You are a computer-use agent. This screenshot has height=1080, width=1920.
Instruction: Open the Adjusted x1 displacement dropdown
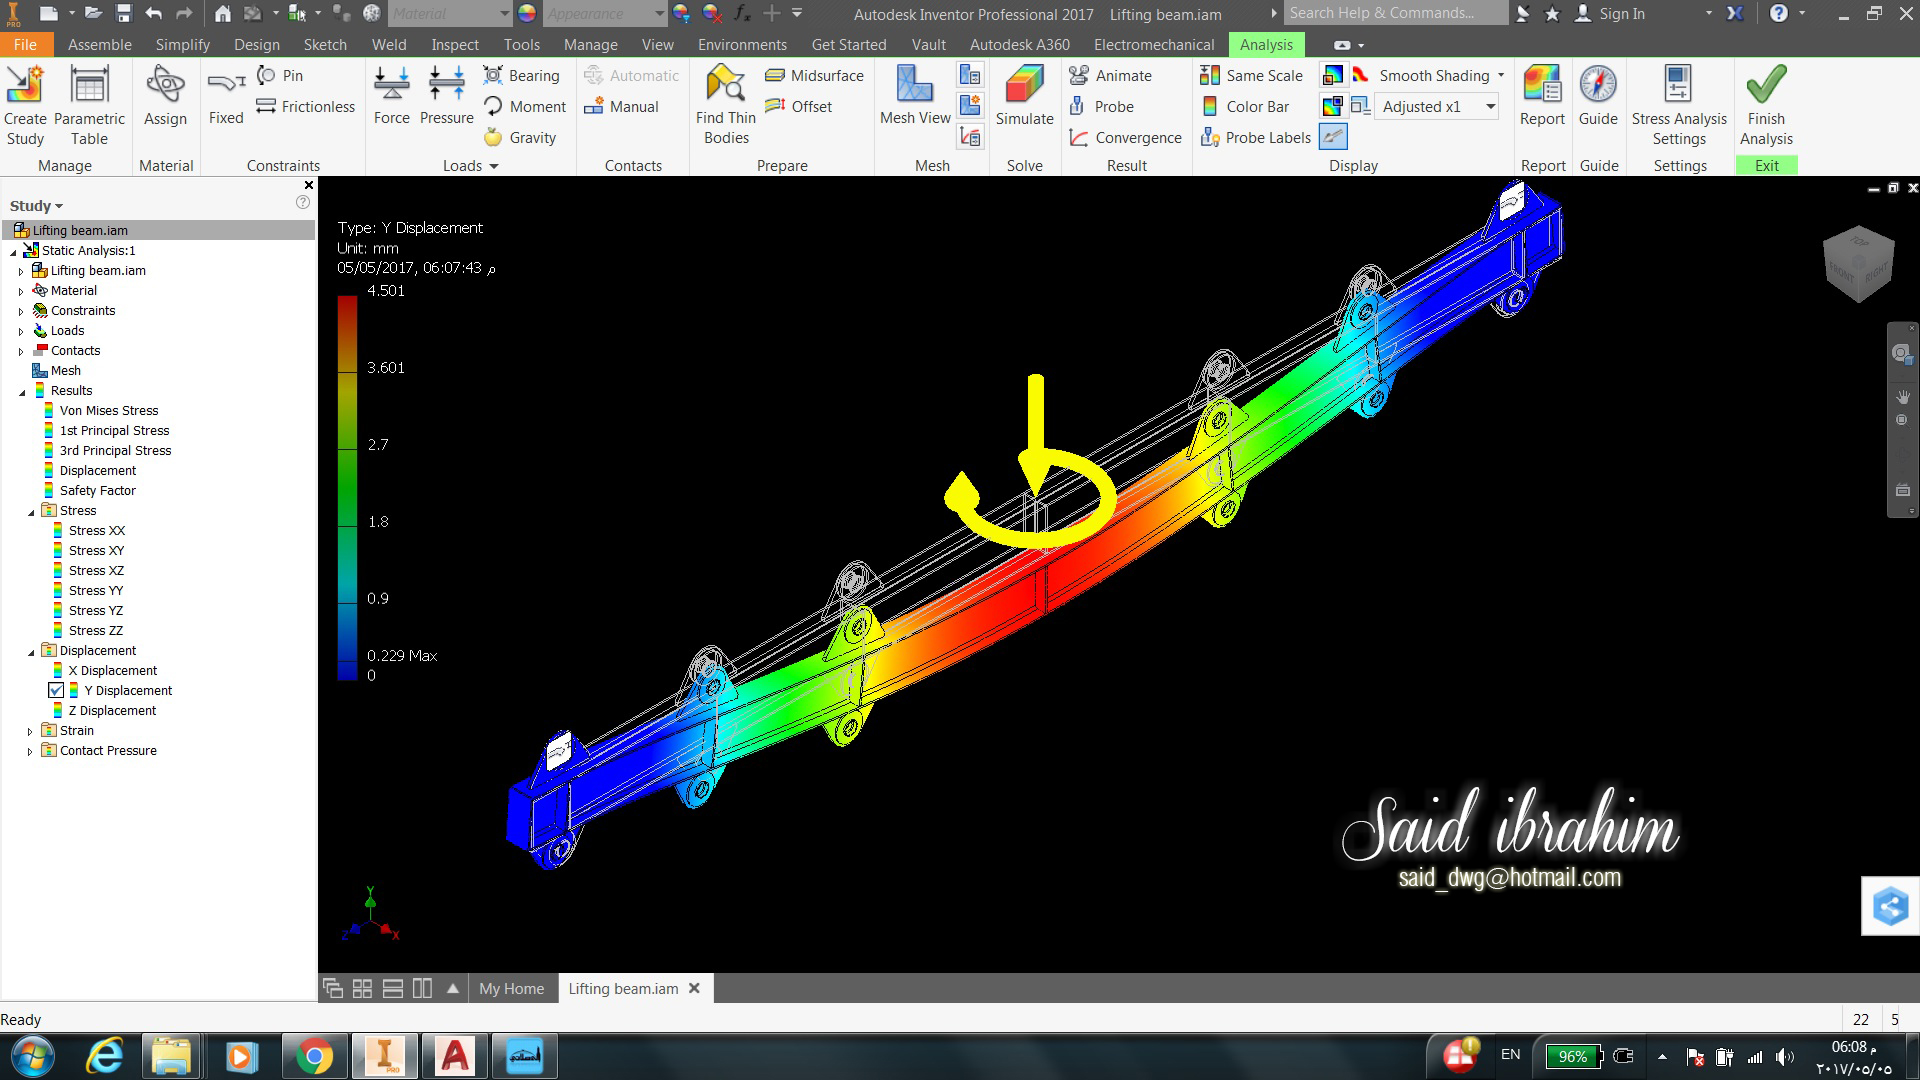[x=1490, y=107]
